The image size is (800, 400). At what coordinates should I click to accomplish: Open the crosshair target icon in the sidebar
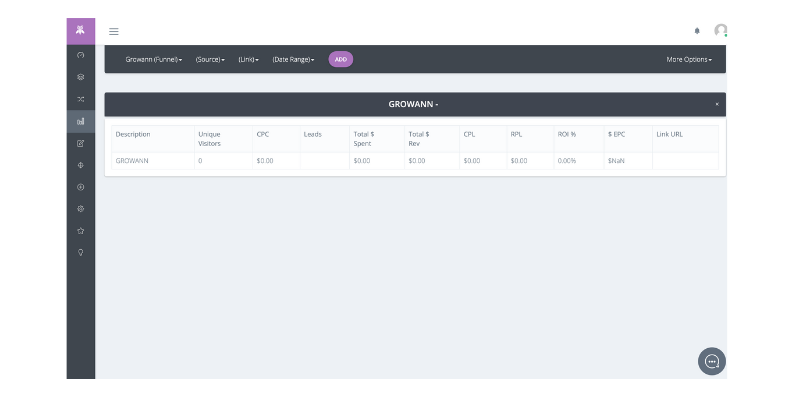pyautogui.click(x=81, y=165)
